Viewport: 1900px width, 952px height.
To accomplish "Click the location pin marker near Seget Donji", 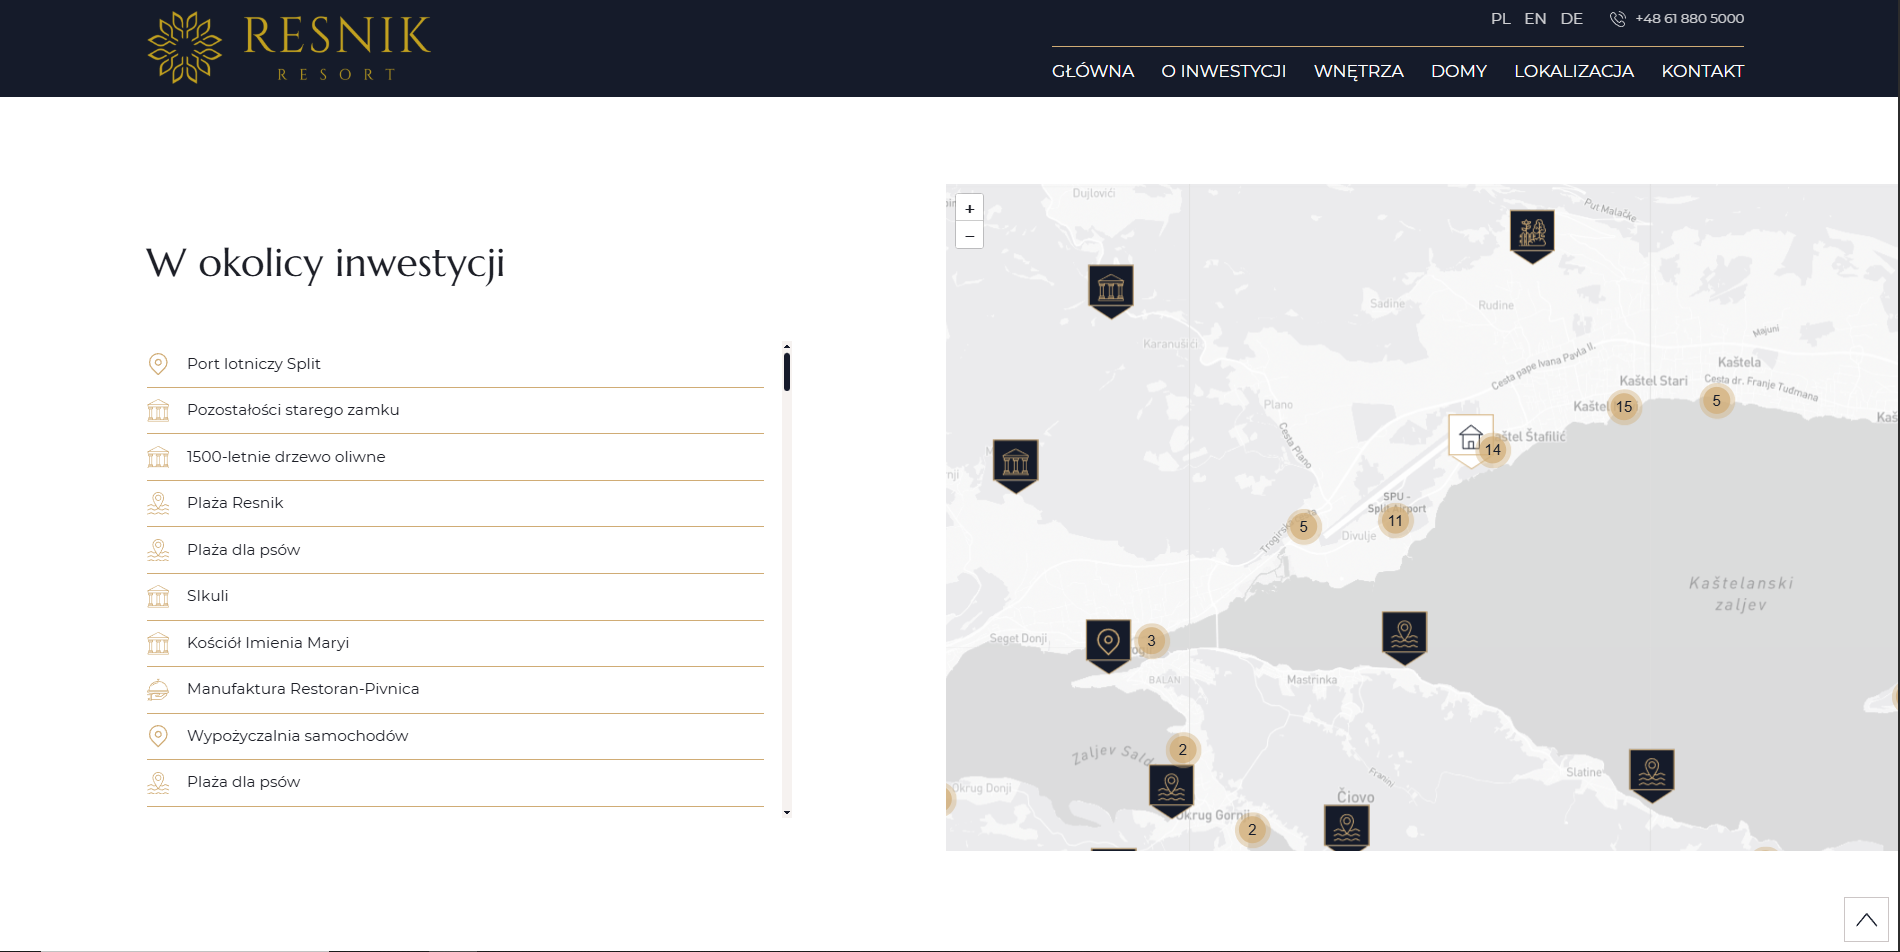I will click(1108, 645).
